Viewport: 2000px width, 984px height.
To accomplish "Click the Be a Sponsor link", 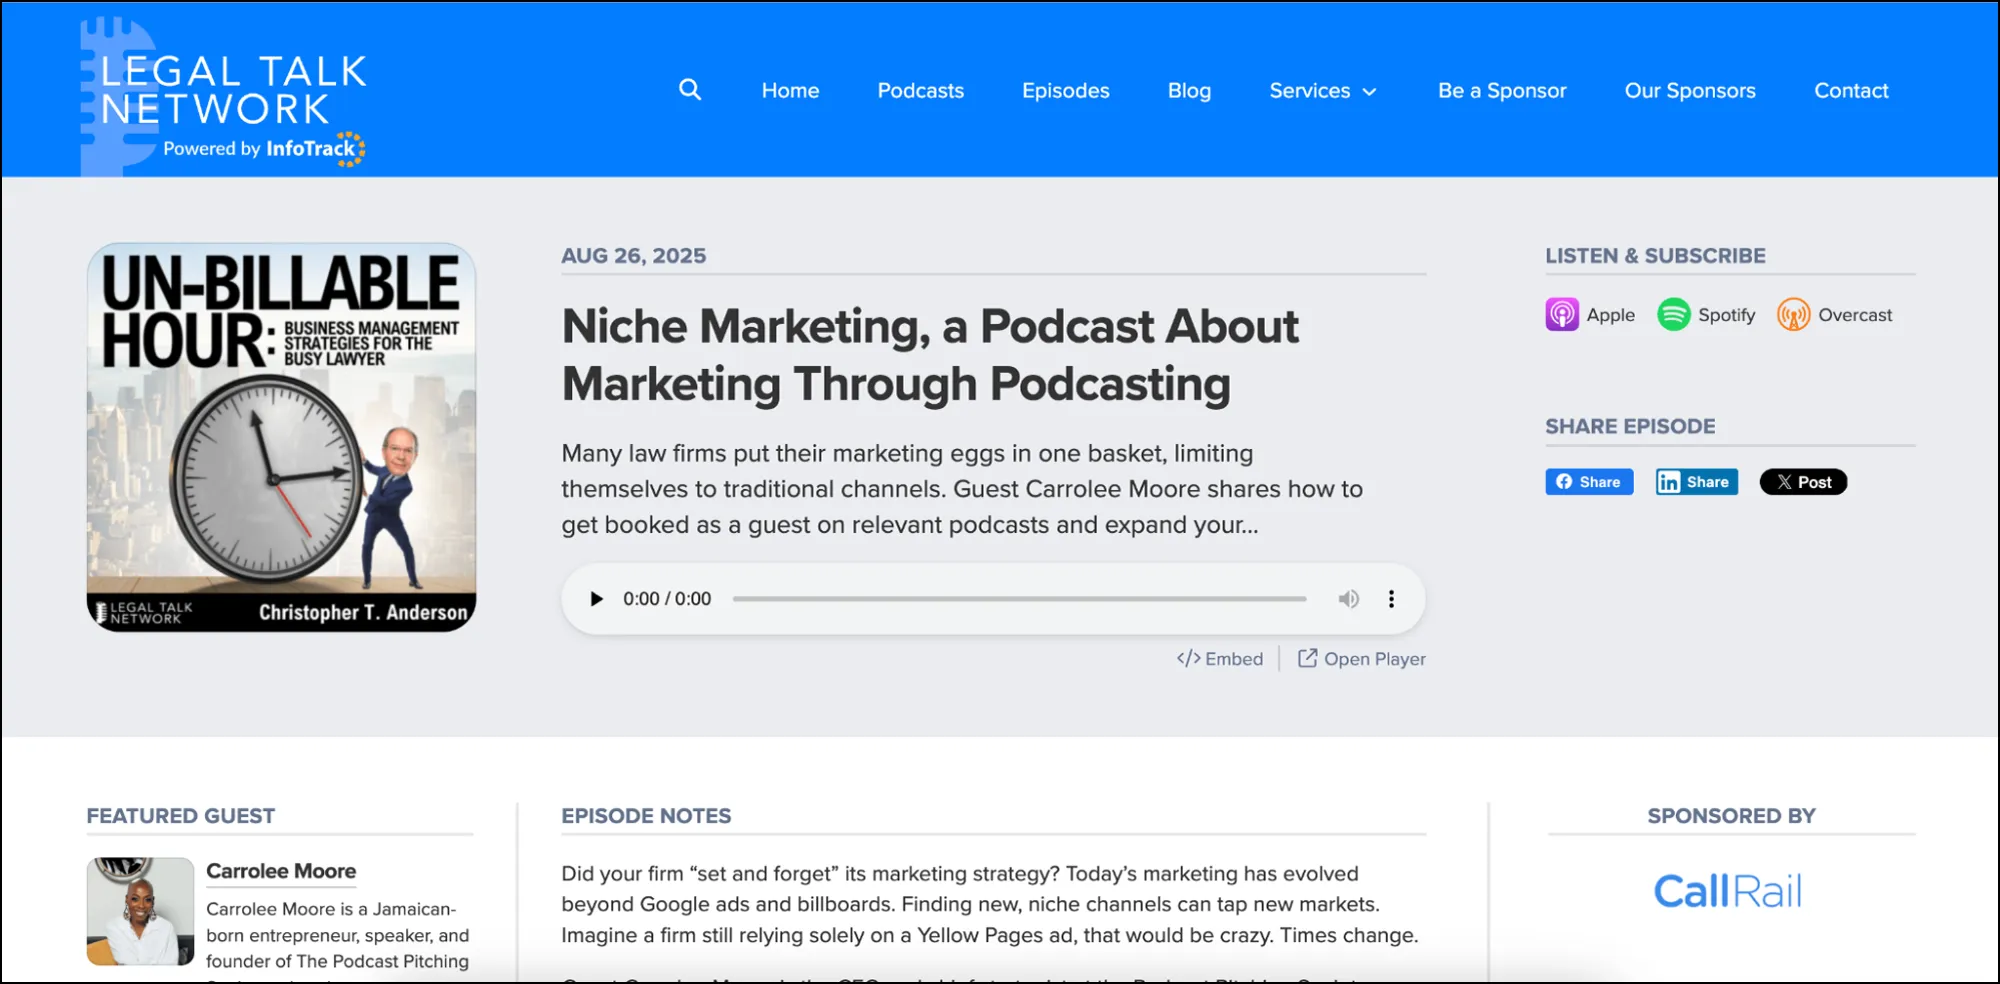I will pyautogui.click(x=1501, y=90).
